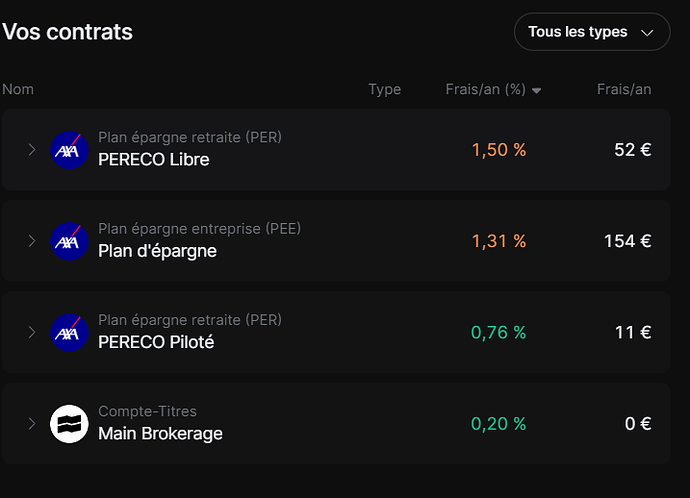
Task: Click the AXA logo for PERECO Piloté
Action: point(69,333)
